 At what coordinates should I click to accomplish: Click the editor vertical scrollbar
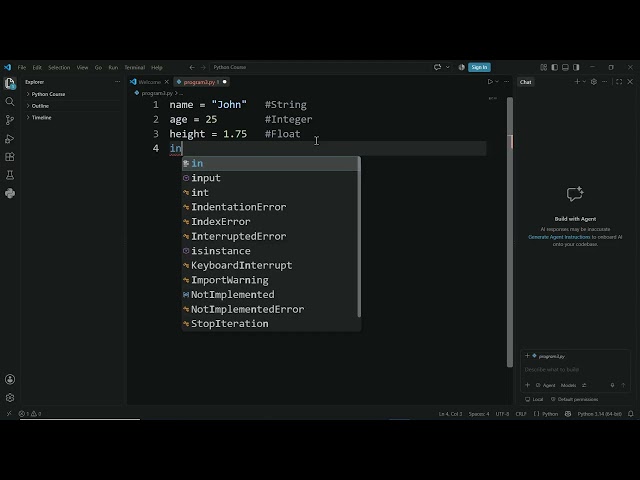coord(509,232)
